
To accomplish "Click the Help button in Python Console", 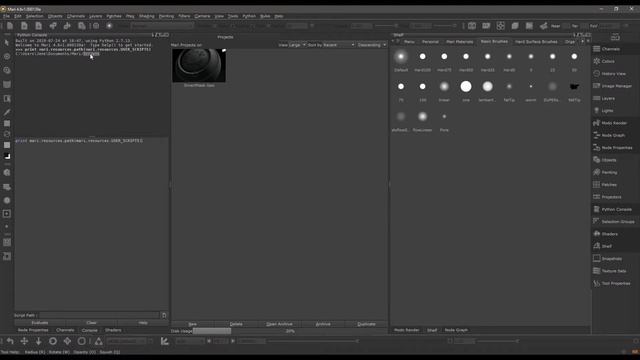I will pos(142,322).
